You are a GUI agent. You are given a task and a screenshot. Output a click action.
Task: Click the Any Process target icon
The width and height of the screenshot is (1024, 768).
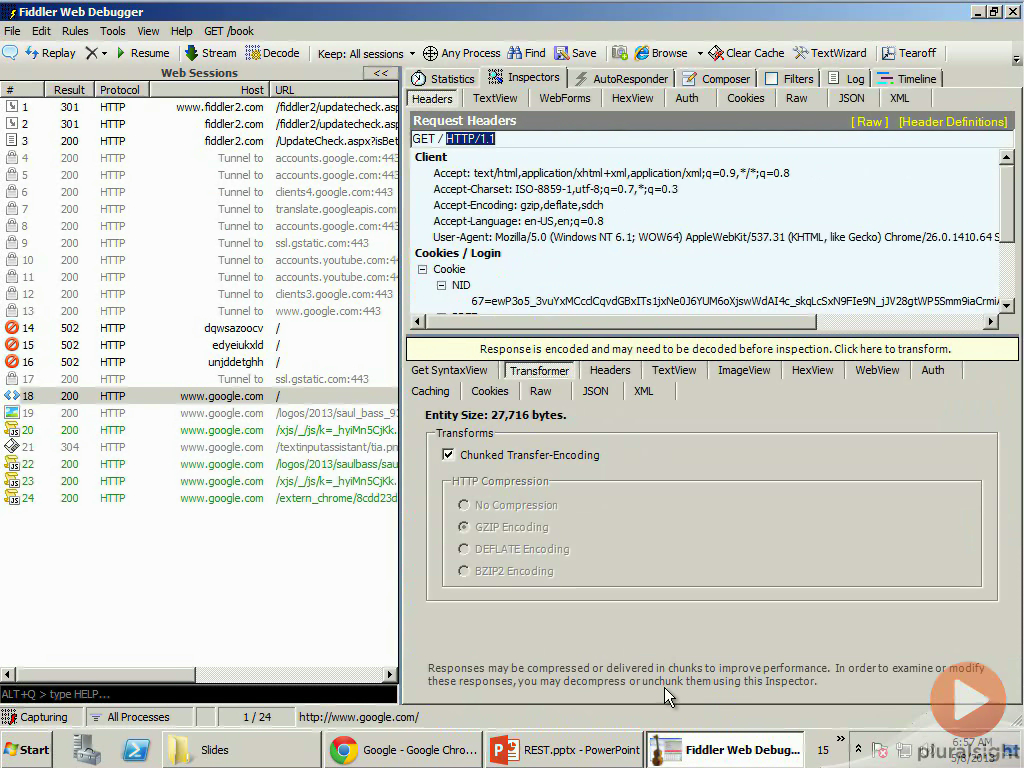point(430,53)
